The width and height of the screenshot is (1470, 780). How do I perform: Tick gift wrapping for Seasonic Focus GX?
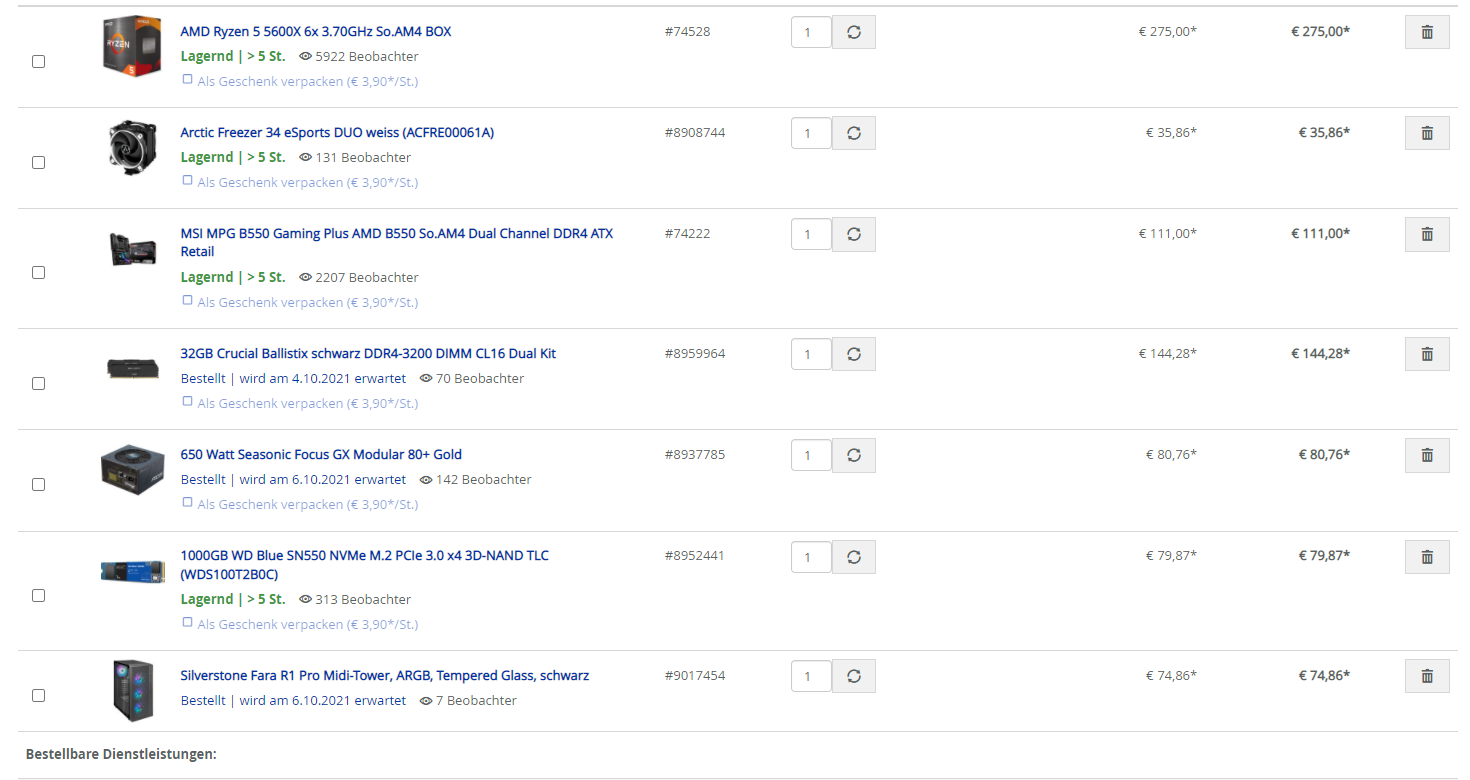[x=187, y=502]
